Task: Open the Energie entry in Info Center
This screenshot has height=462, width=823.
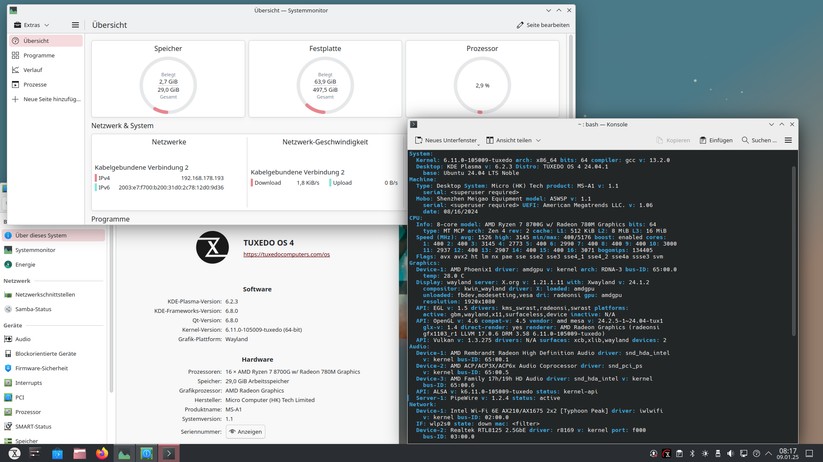Action: (54, 265)
